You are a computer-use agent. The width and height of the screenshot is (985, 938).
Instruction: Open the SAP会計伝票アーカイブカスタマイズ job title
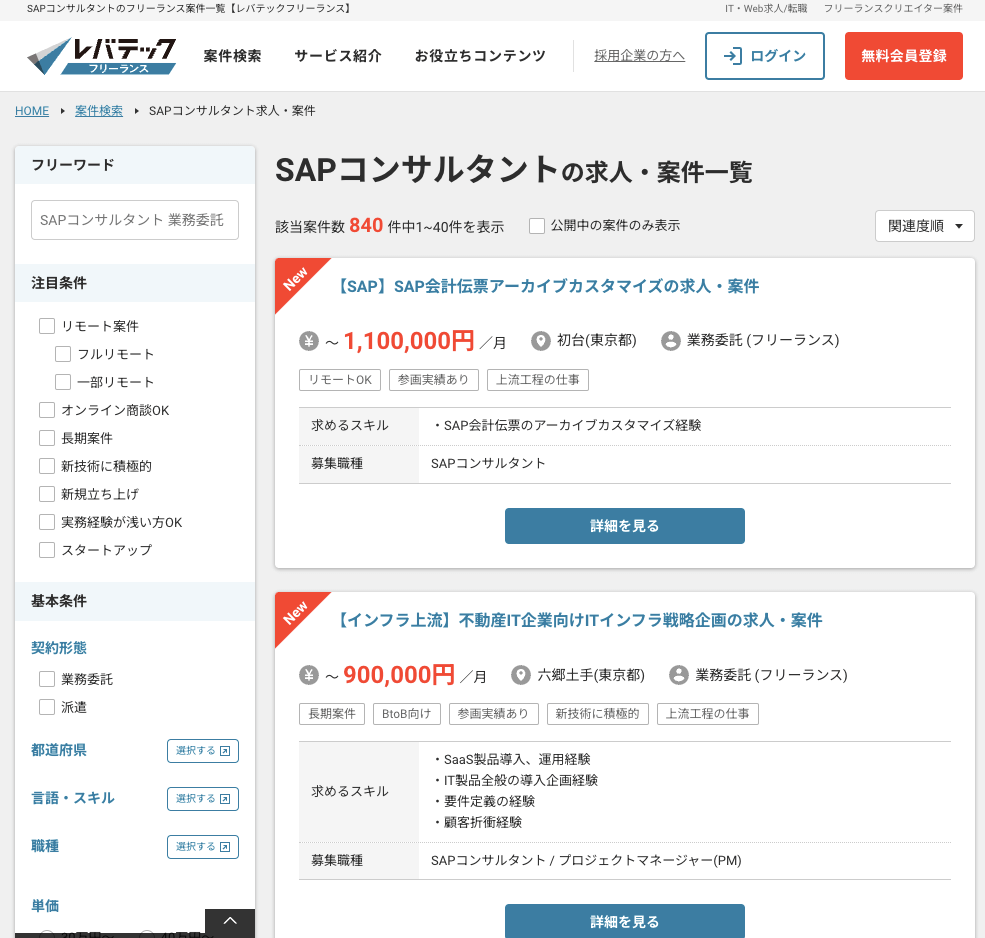point(546,286)
